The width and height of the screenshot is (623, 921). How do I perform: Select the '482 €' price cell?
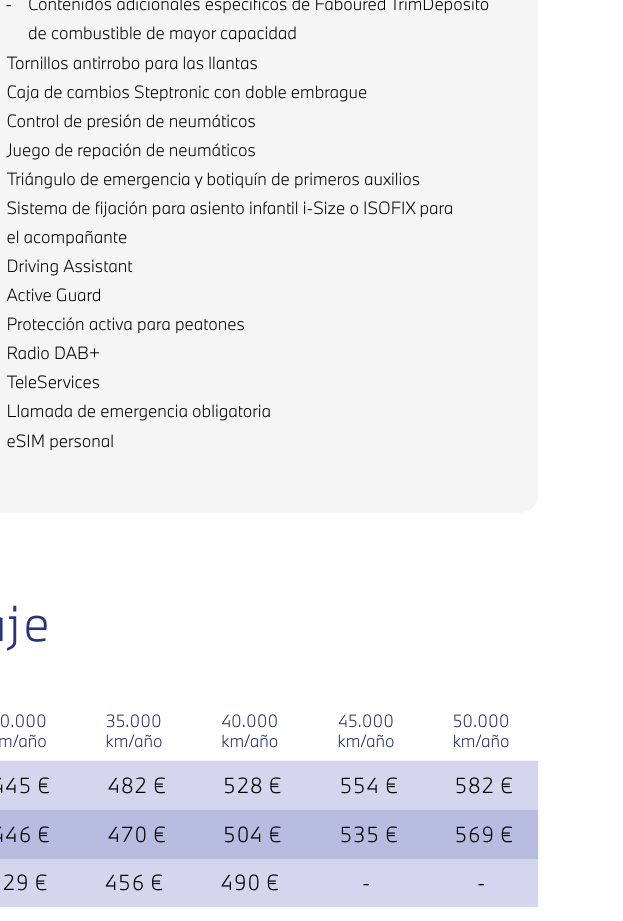click(x=136, y=786)
